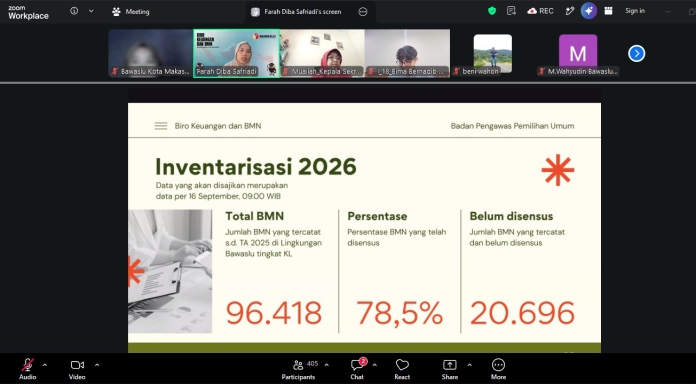Open the Chat panel

(357, 369)
